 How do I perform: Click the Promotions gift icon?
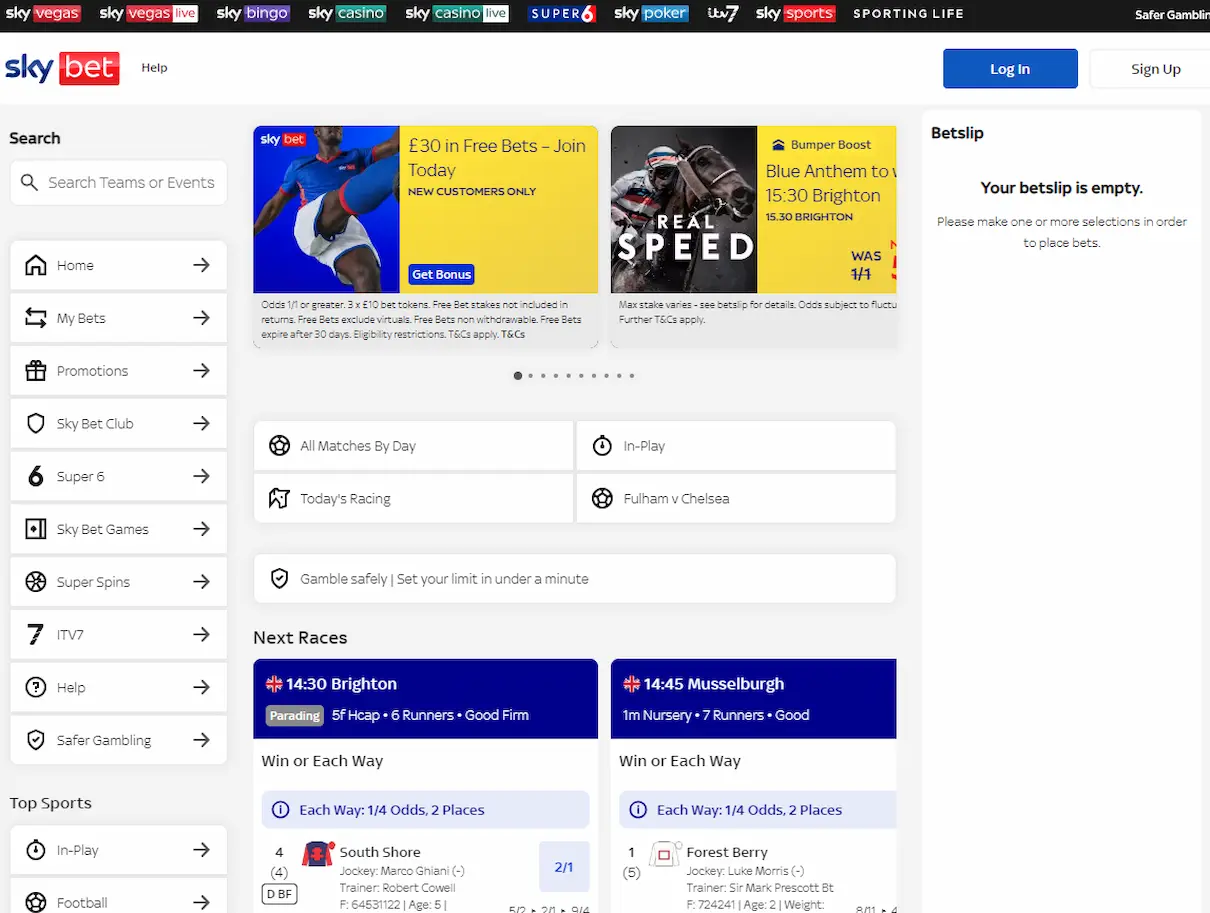pos(36,371)
